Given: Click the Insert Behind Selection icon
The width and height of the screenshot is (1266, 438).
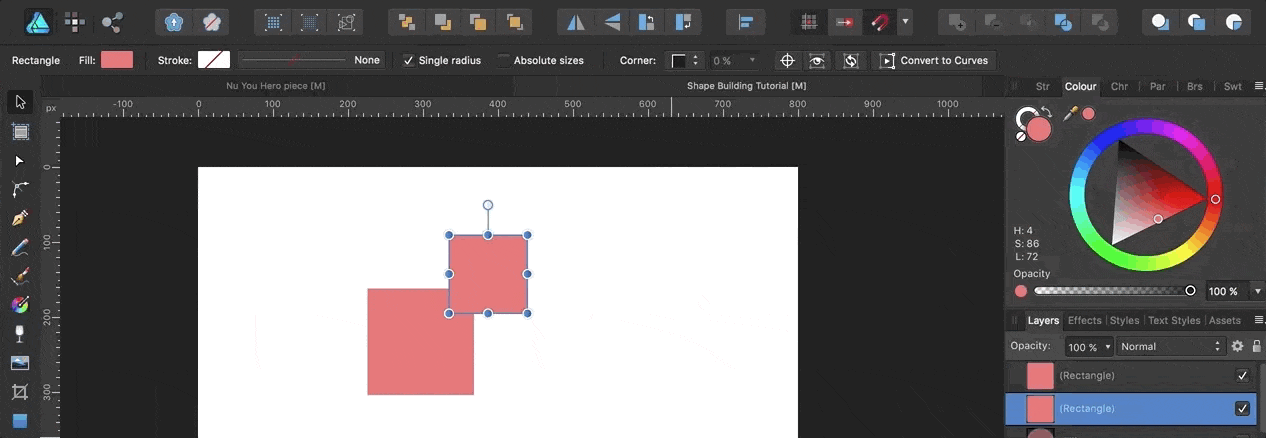Looking at the screenshot, I should (1160, 21).
